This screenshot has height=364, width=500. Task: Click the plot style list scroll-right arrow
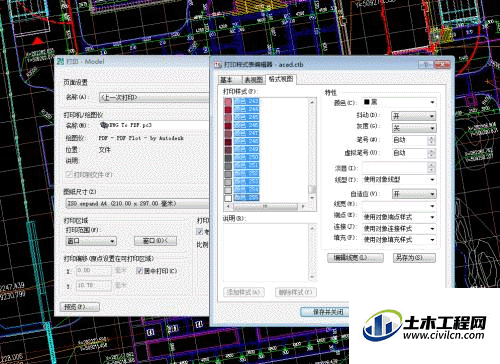(302, 207)
